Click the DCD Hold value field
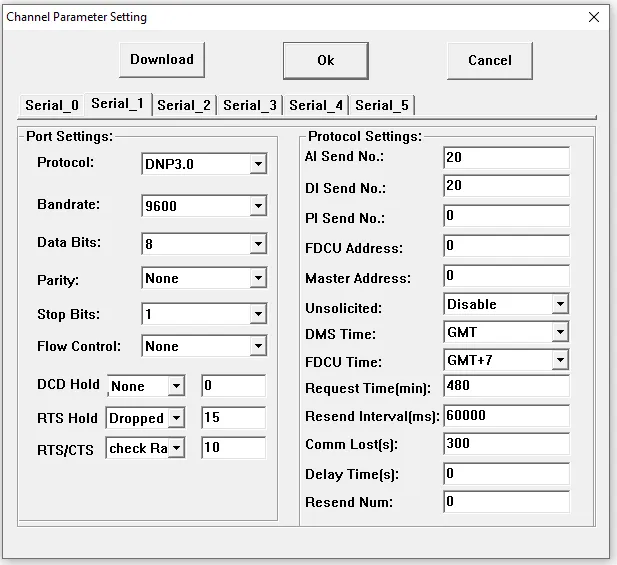 pyautogui.click(x=234, y=386)
